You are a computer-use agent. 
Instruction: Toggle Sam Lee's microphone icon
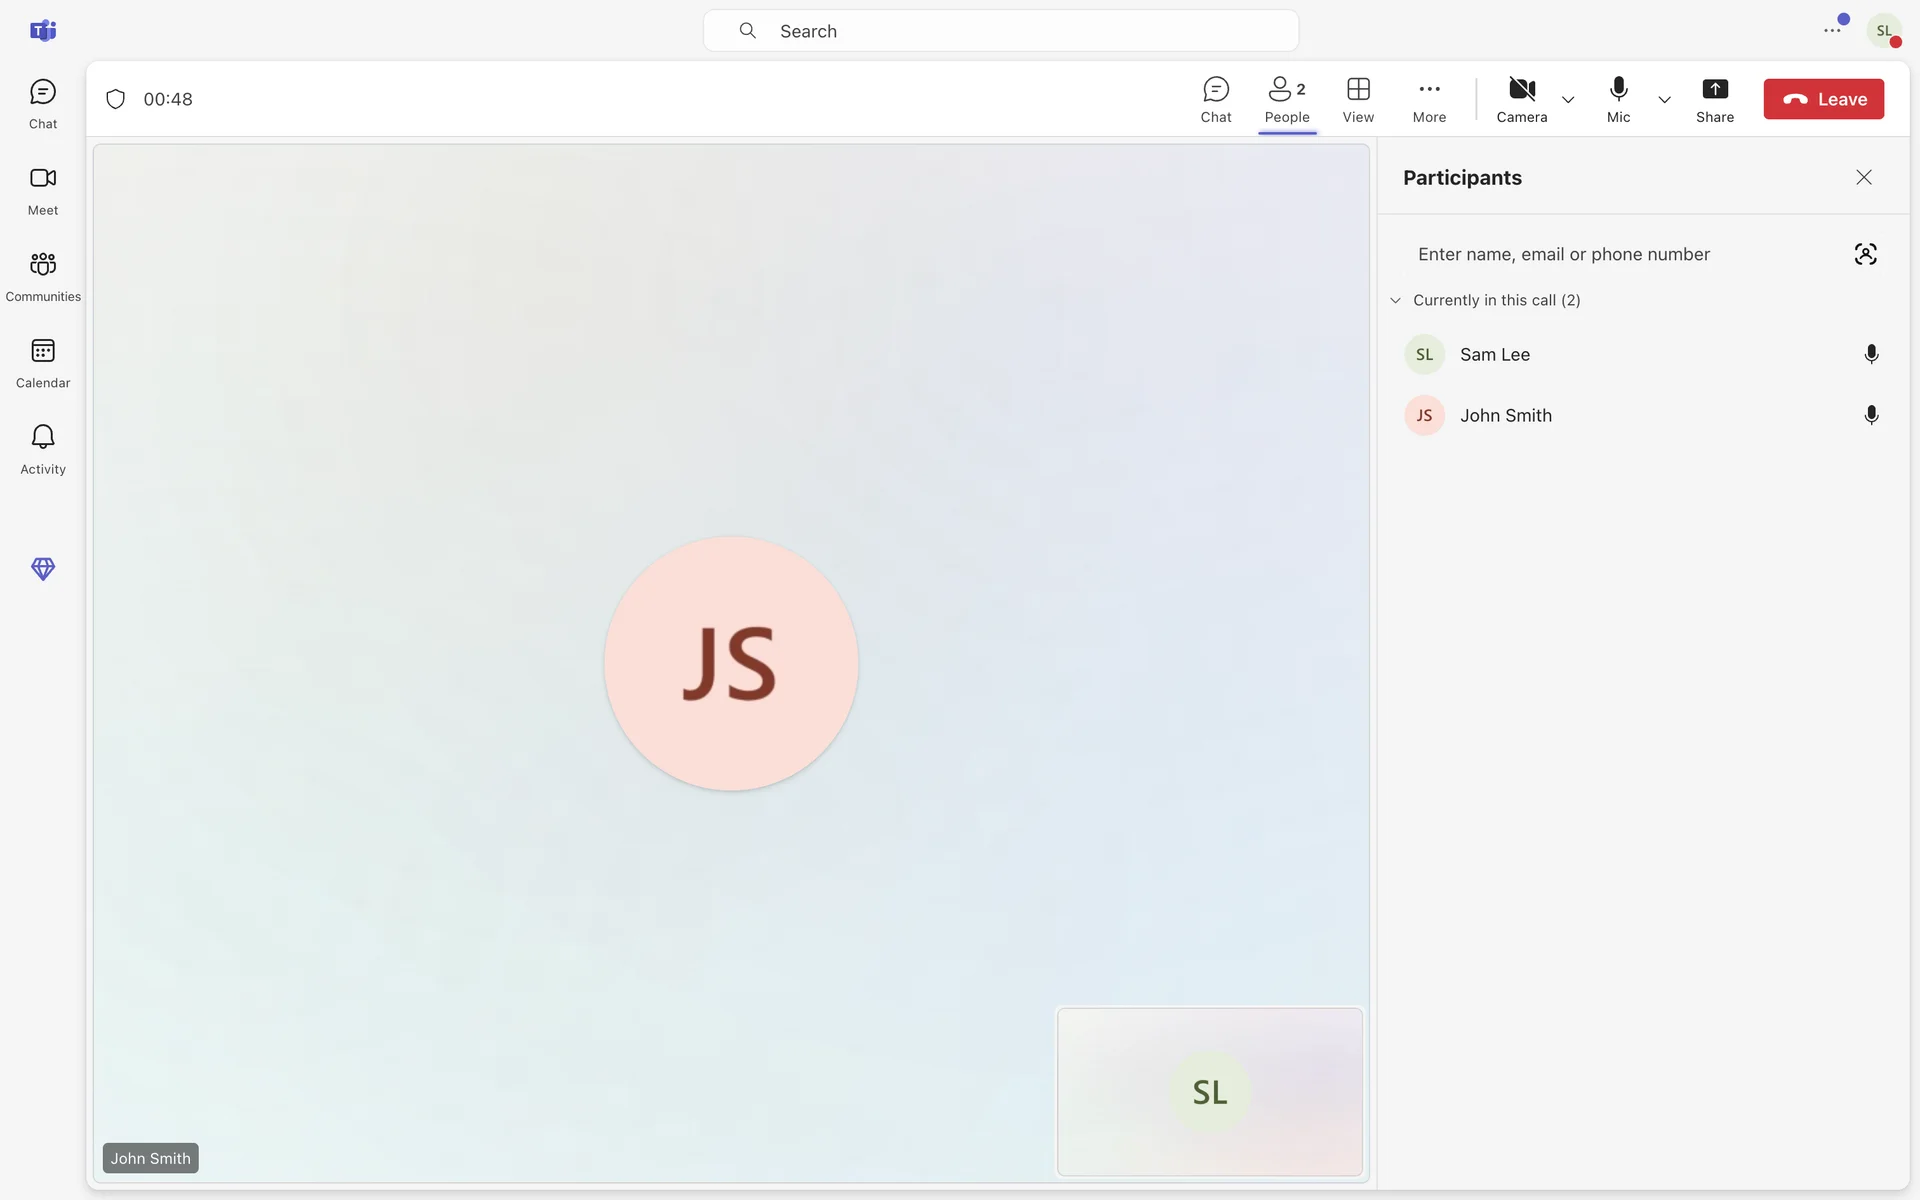(1870, 354)
